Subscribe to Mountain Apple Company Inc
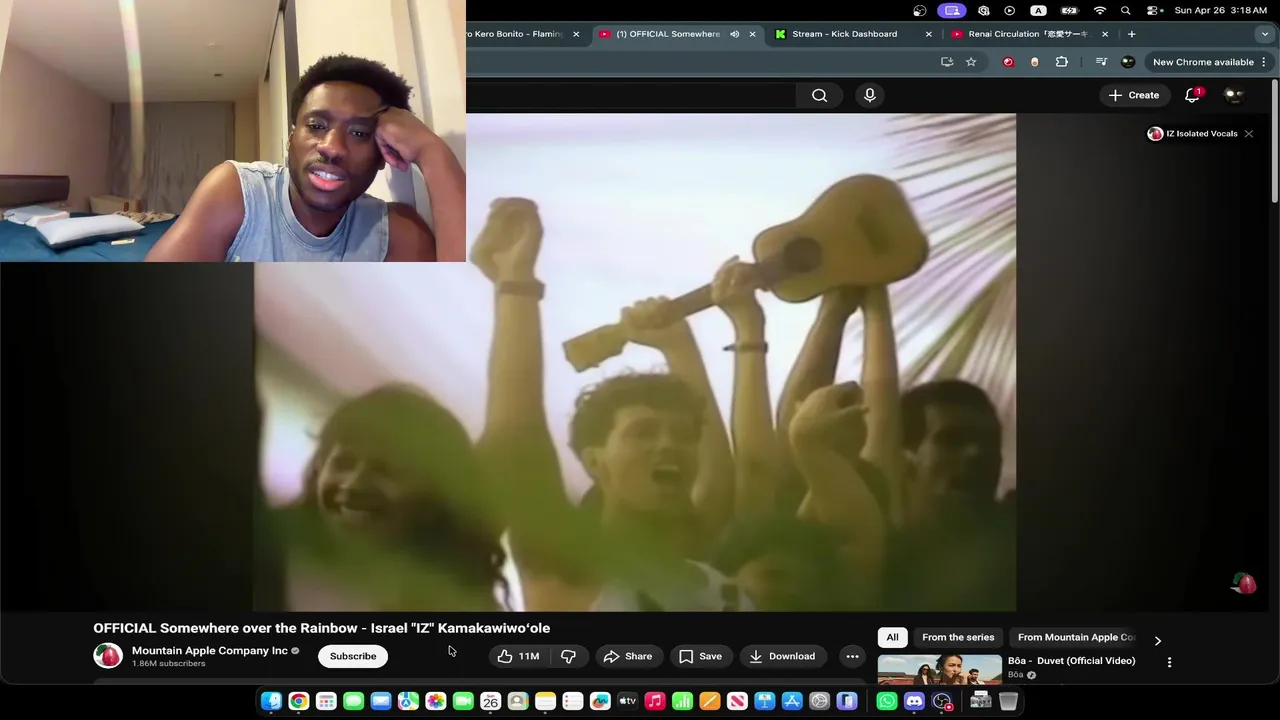Image resolution: width=1280 pixels, height=720 pixels. pyautogui.click(x=353, y=656)
